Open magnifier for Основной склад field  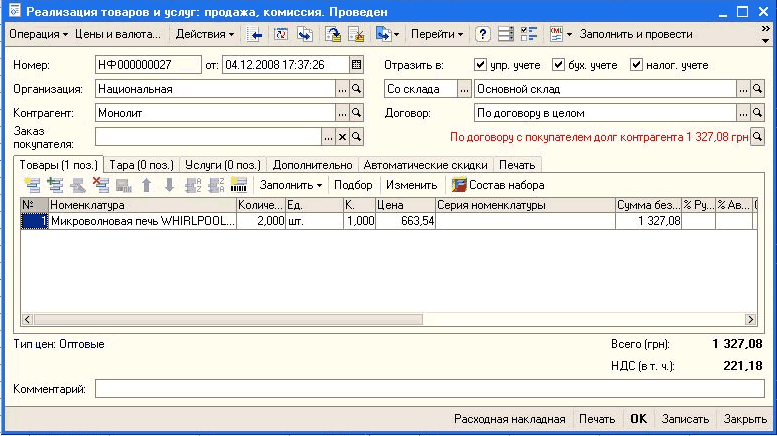[757, 89]
